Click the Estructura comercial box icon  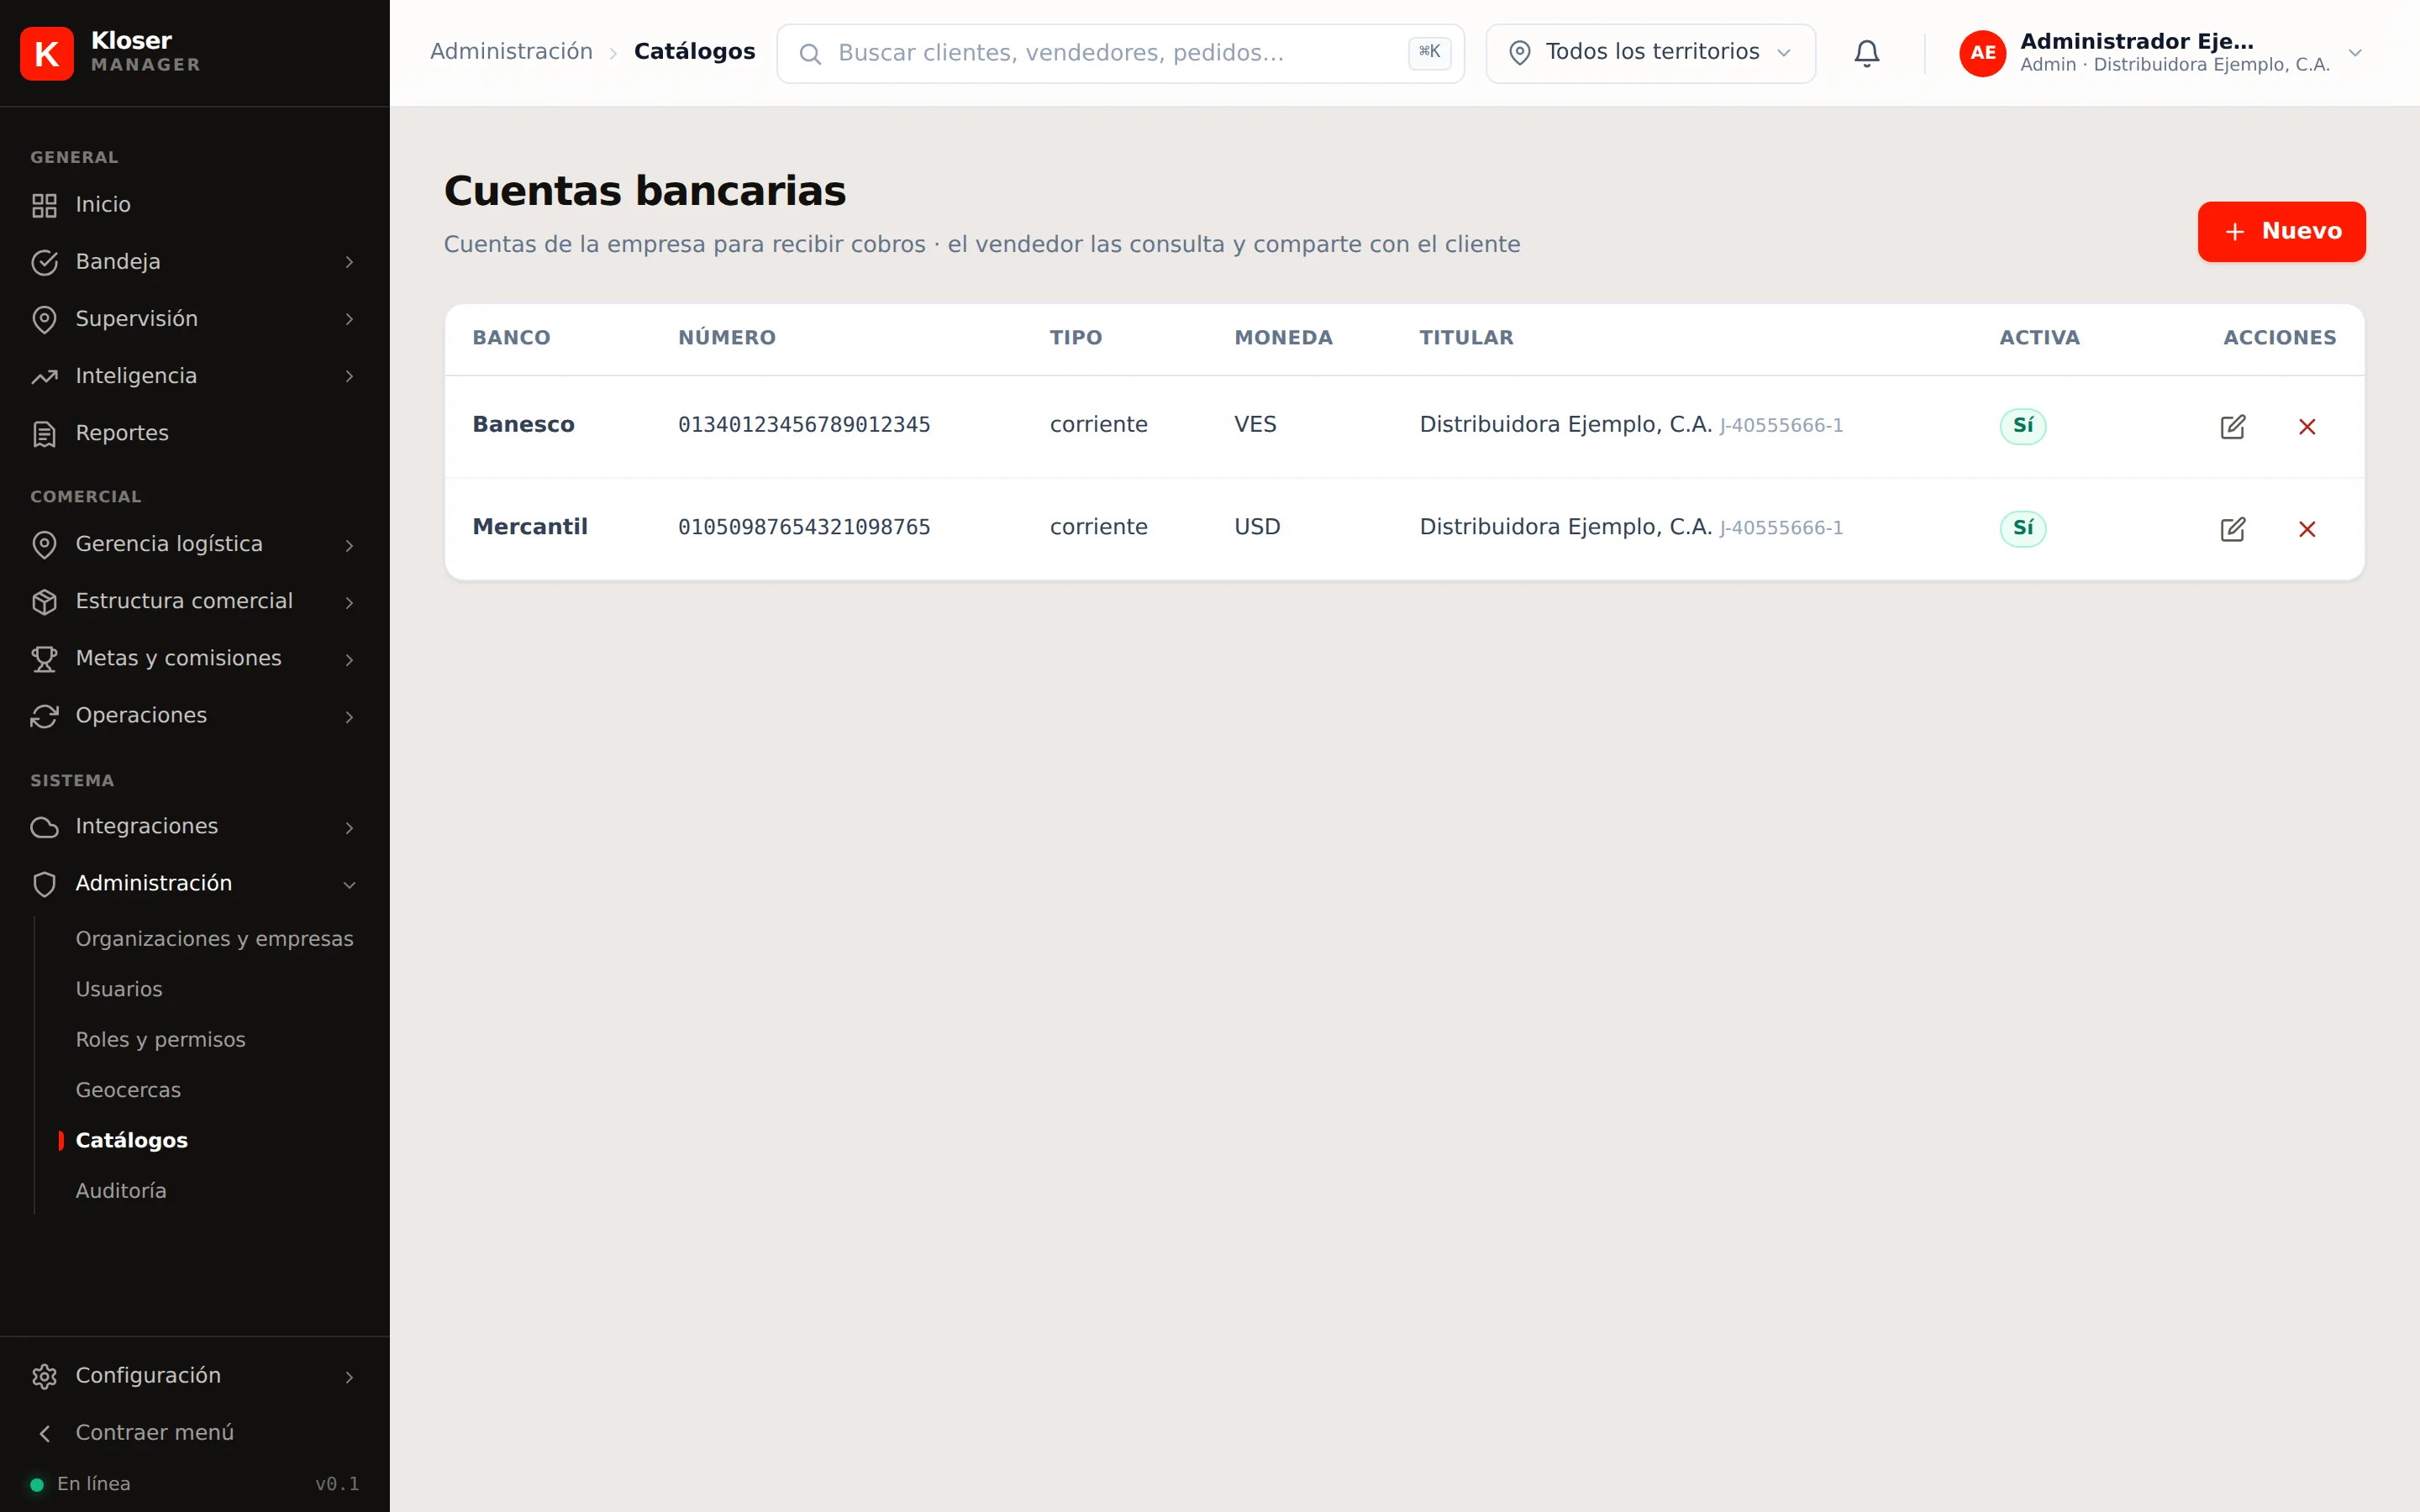point(44,602)
